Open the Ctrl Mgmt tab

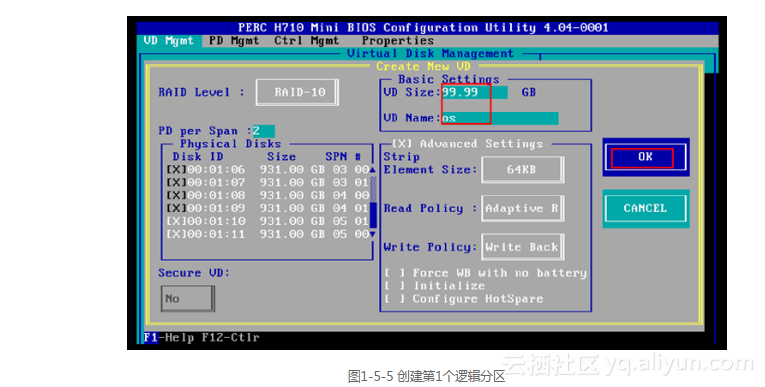coord(306,41)
